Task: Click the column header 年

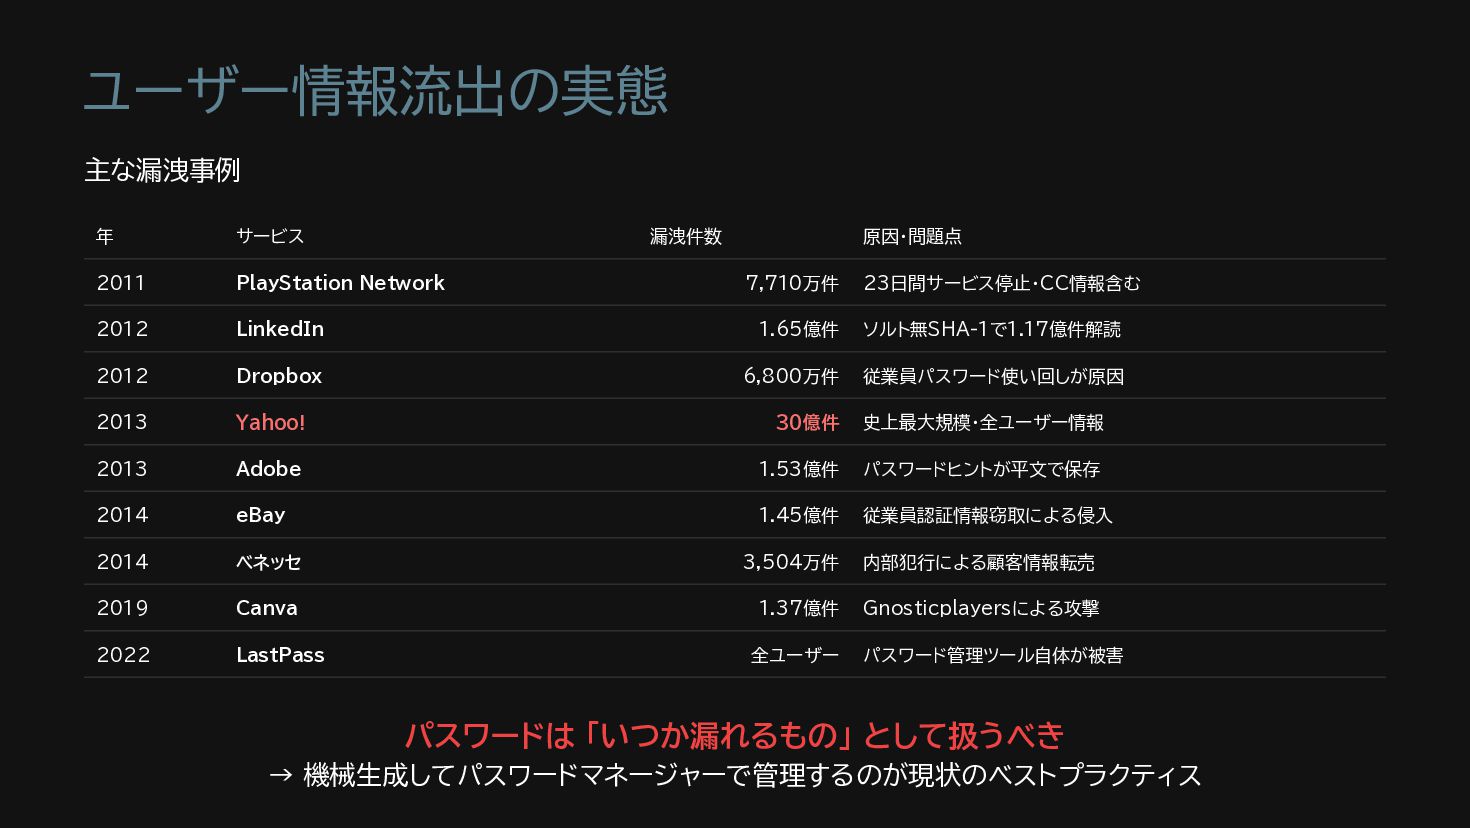Action: click(x=105, y=236)
